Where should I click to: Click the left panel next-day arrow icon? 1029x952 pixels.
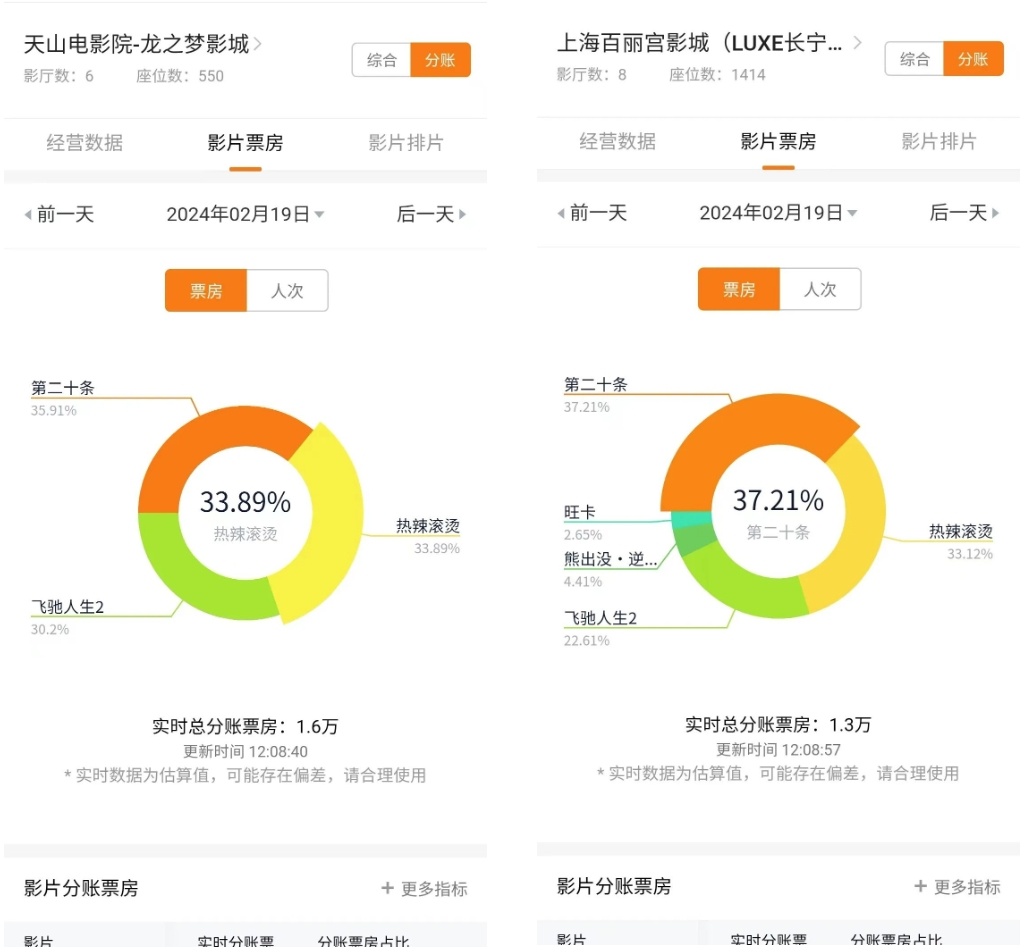pos(462,215)
